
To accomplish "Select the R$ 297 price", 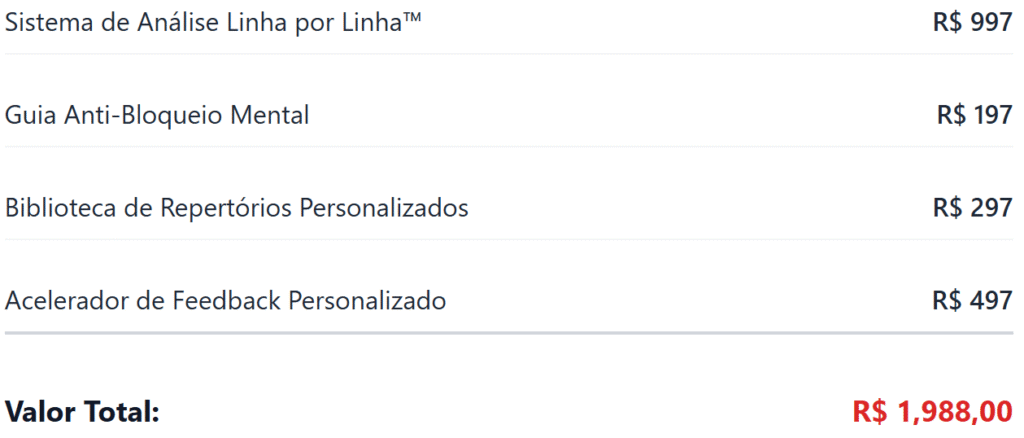I will pos(972,208).
